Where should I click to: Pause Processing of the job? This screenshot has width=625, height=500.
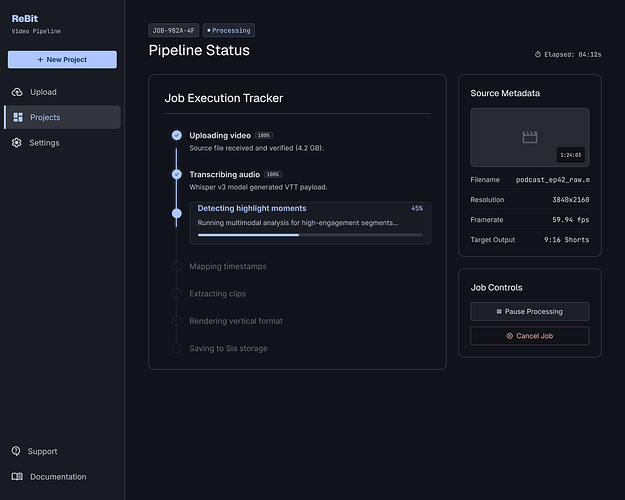click(x=530, y=311)
